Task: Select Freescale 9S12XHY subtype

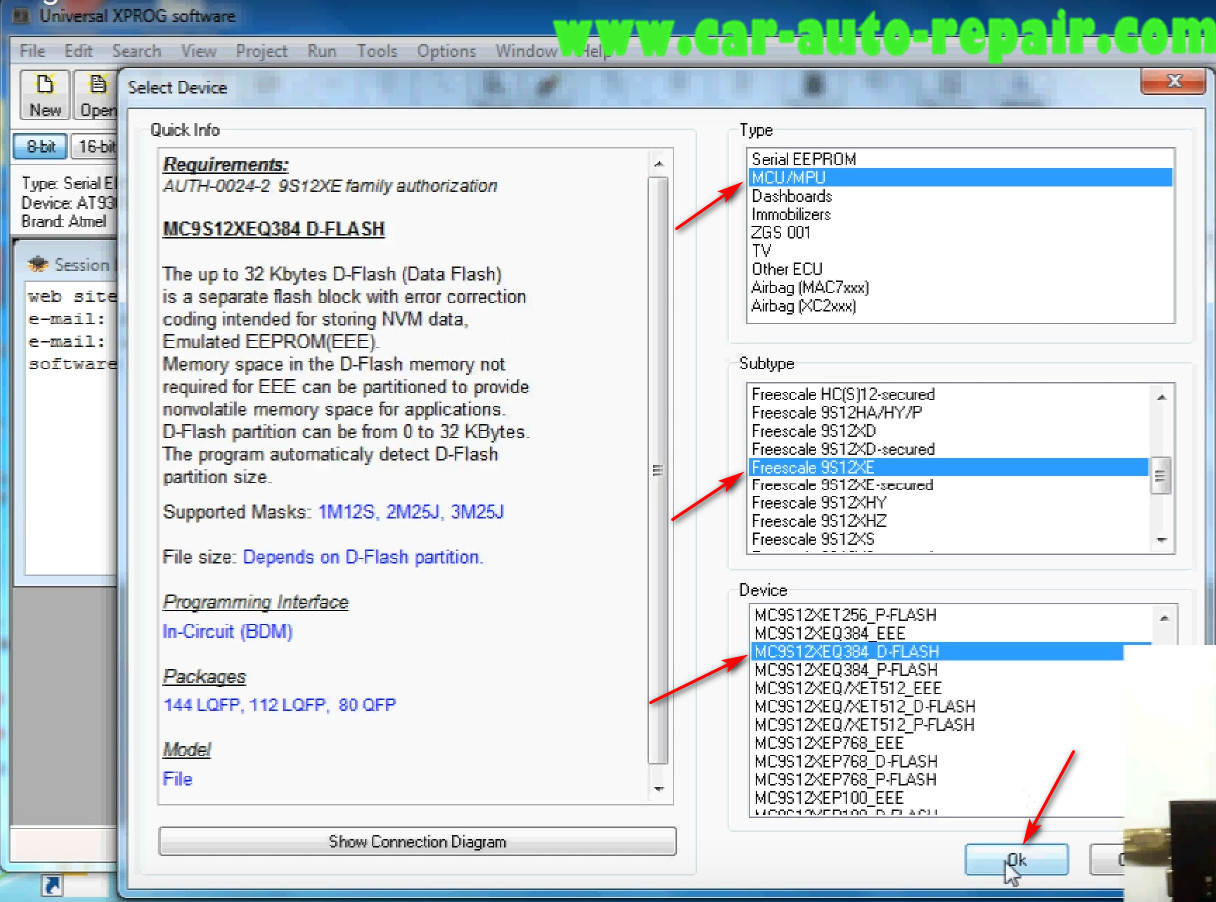Action: coord(948,503)
